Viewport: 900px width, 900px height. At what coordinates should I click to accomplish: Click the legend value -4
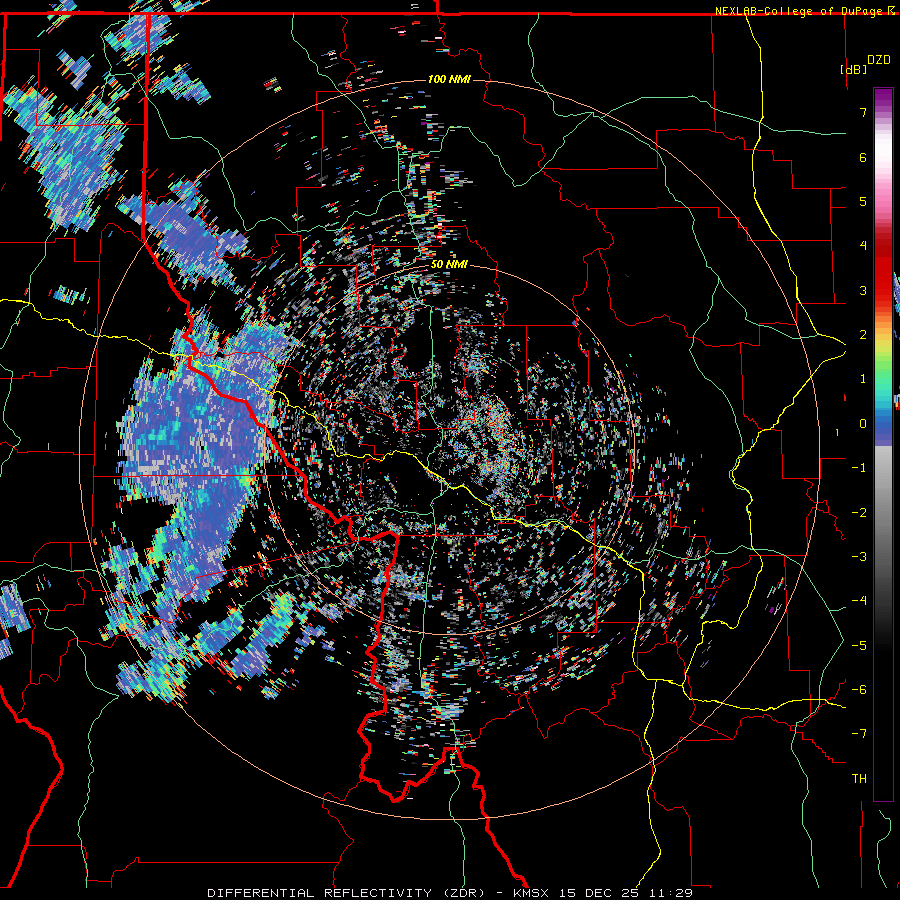859,601
